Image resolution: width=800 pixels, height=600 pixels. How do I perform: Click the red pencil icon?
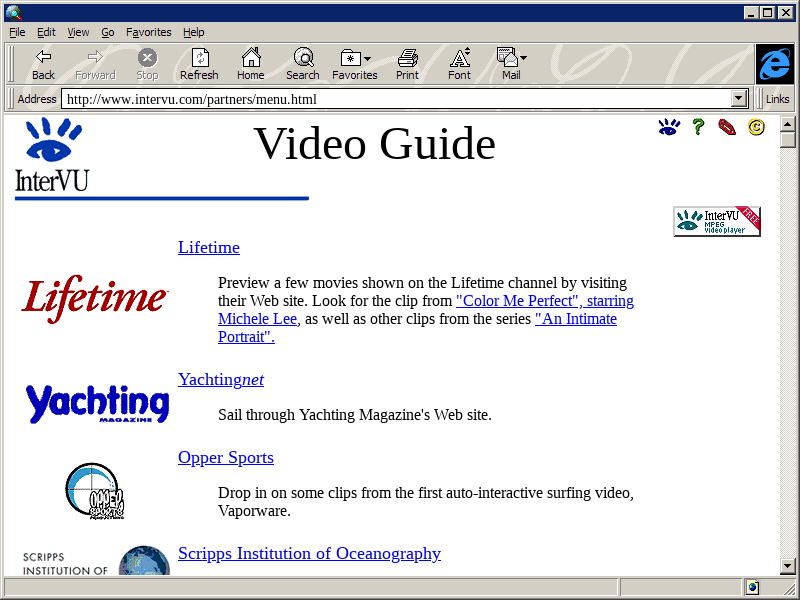(727, 127)
